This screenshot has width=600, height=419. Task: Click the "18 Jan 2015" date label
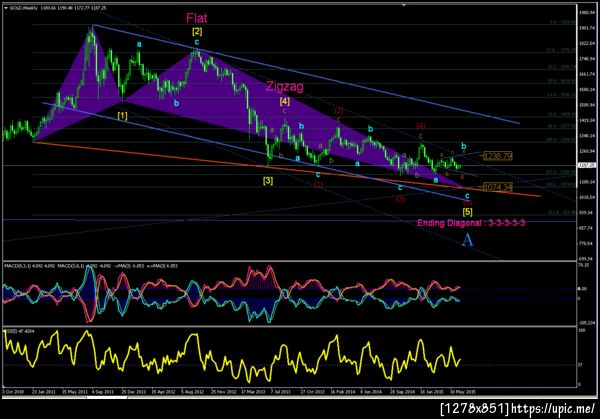pos(432,392)
